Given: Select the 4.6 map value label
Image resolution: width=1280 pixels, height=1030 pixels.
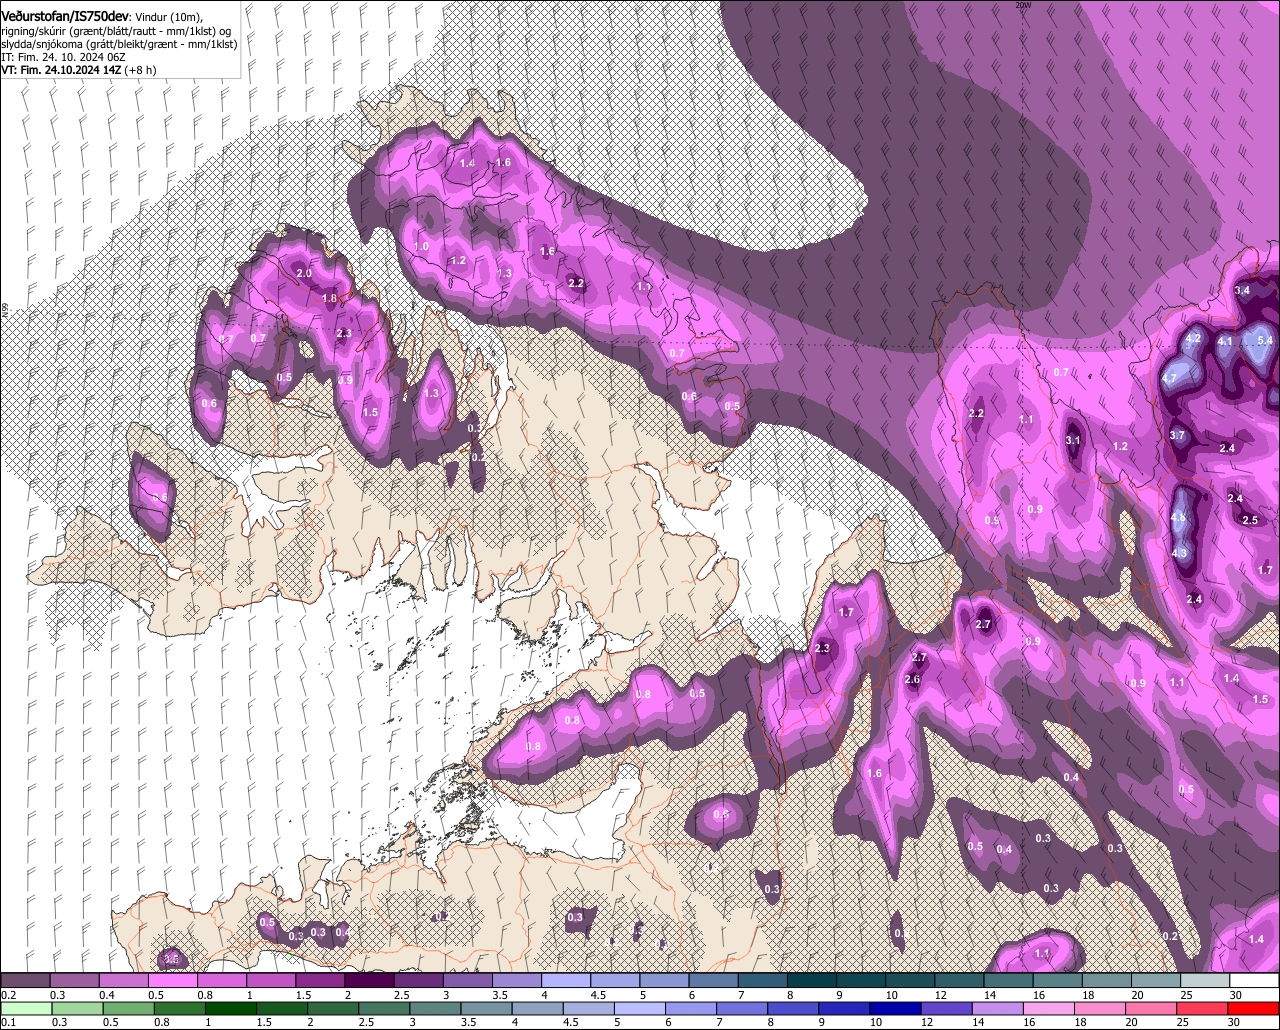Looking at the screenshot, I should pyautogui.click(x=1178, y=517).
